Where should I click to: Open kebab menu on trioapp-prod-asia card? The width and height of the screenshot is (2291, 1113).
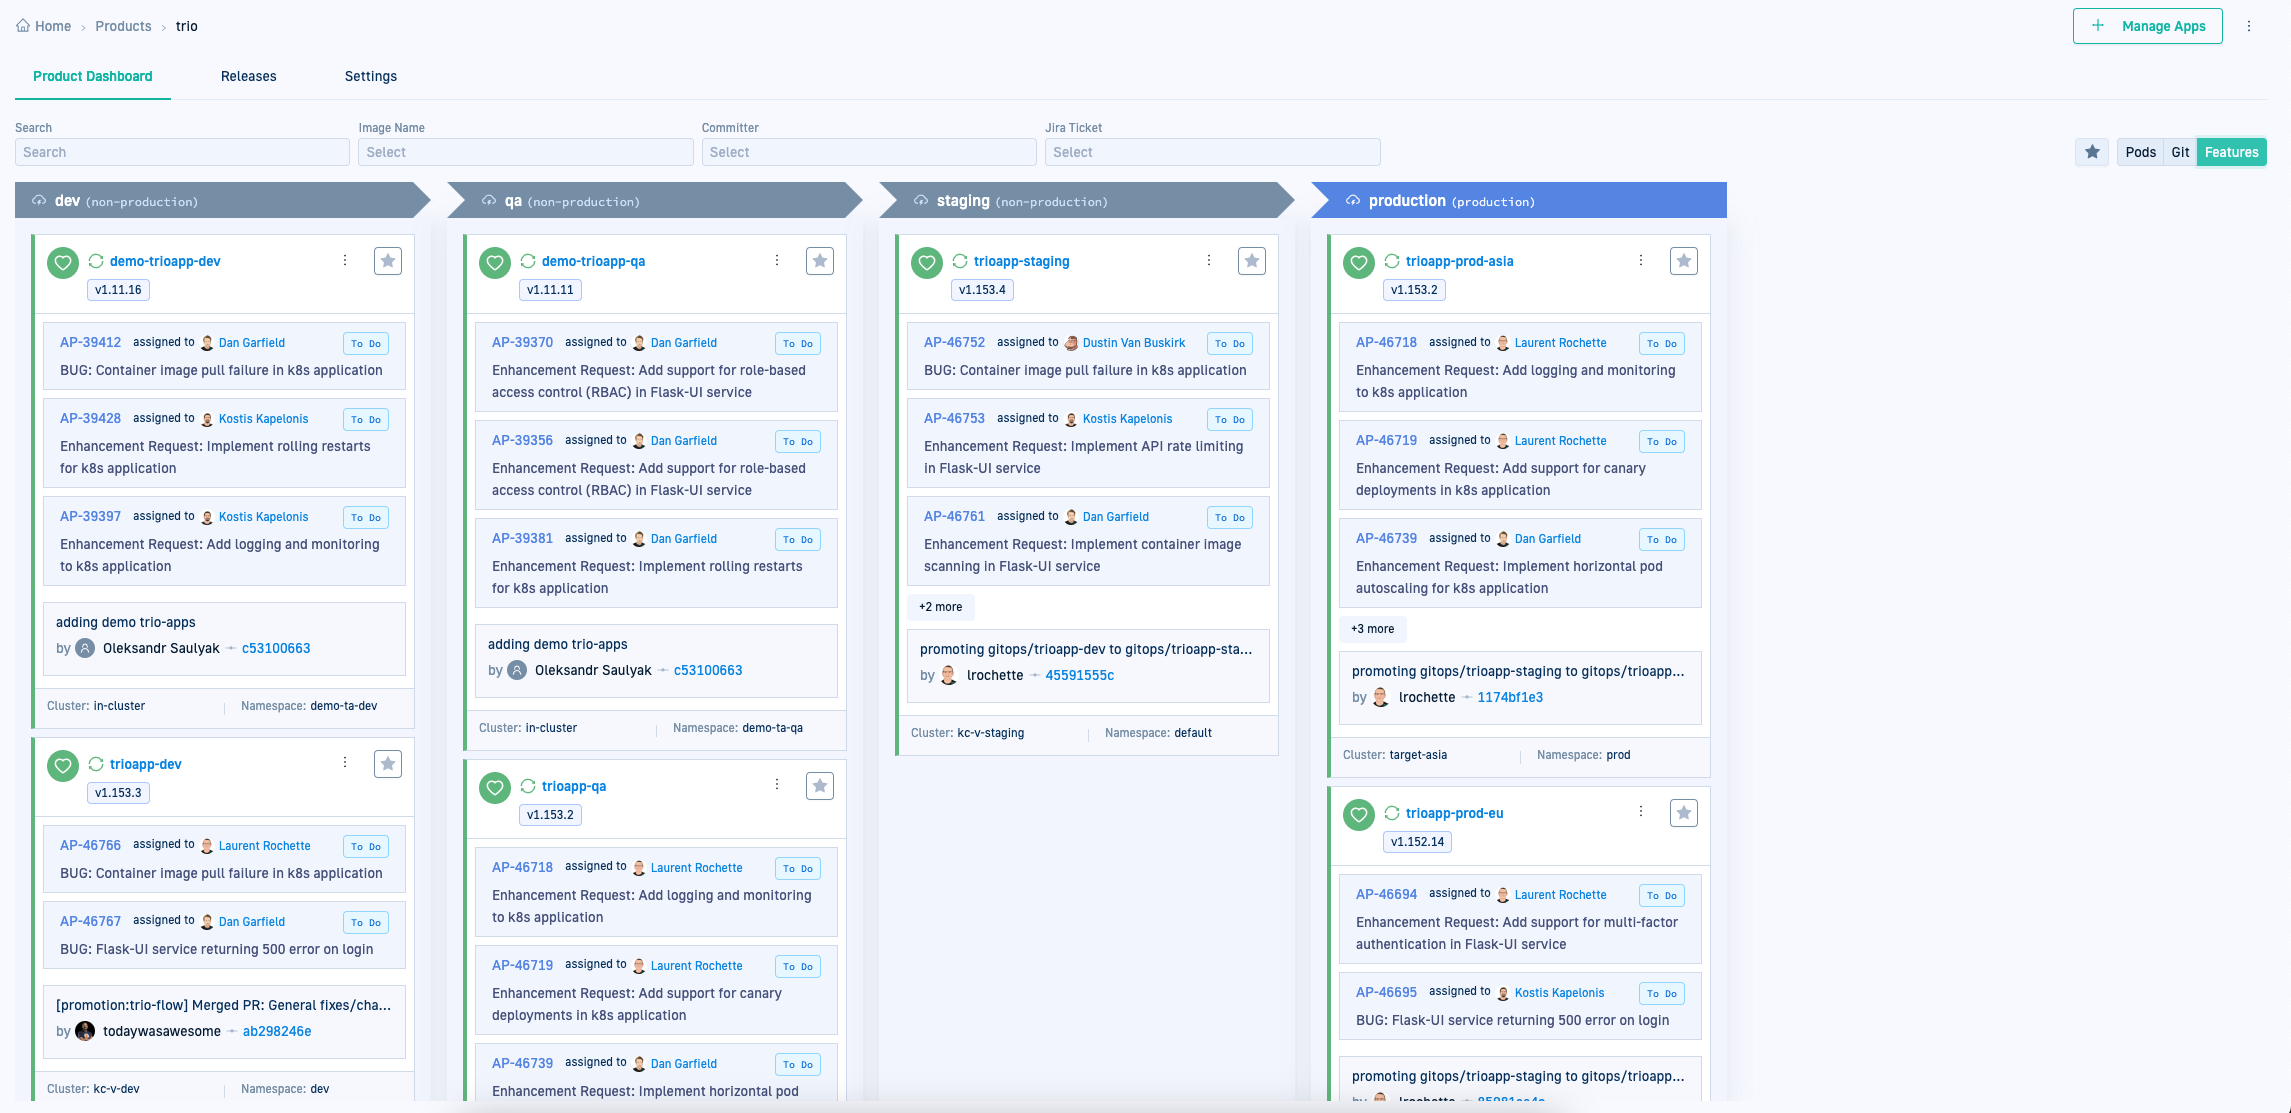pyautogui.click(x=1641, y=260)
